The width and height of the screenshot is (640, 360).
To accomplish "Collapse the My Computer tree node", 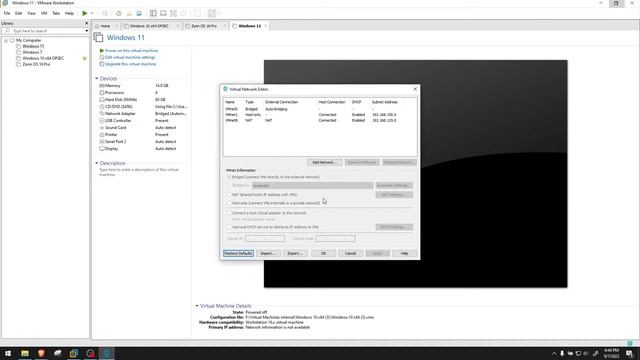I will pyautogui.click(x=6, y=40).
